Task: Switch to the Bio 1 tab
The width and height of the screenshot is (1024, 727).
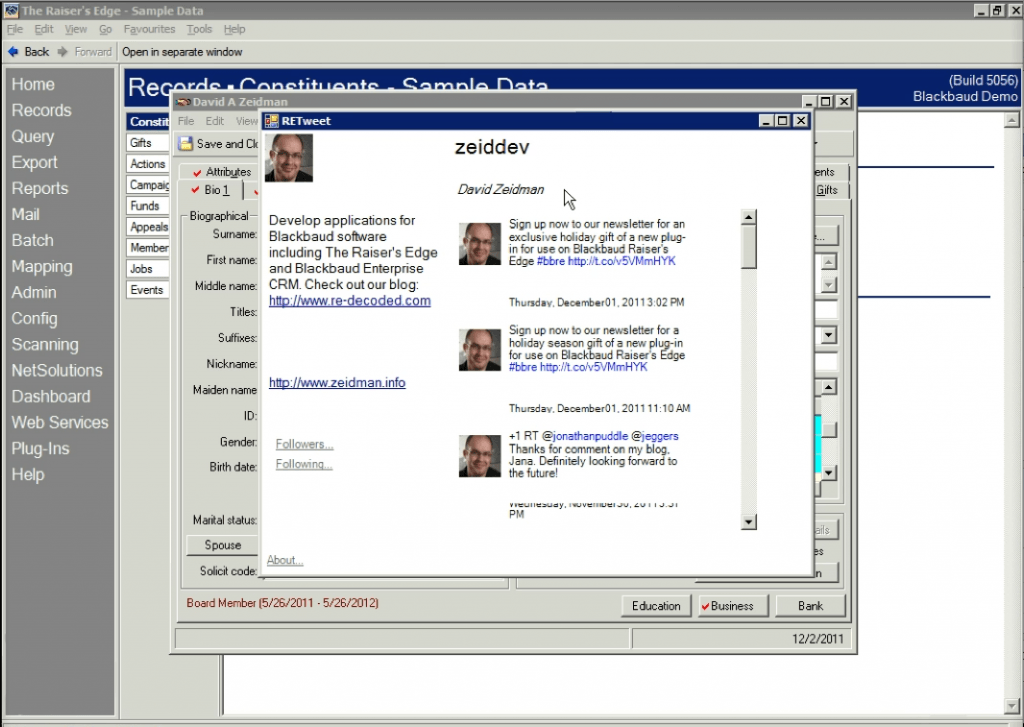Action: click(x=211, y=190)
